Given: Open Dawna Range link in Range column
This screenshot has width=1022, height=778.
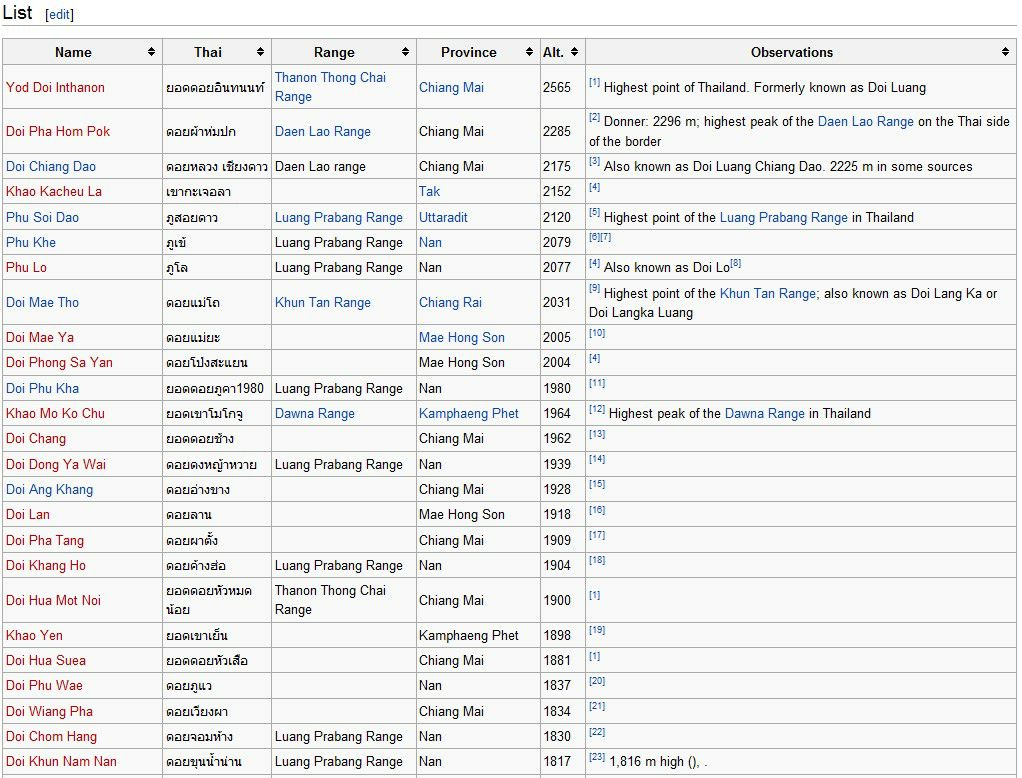Looking at the screenshot, I should point(315,413).
